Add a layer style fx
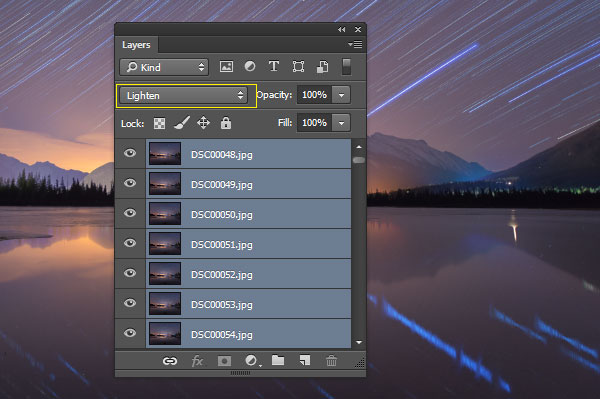The height and width of the screenshot is (399, 600). coord(197,361)
